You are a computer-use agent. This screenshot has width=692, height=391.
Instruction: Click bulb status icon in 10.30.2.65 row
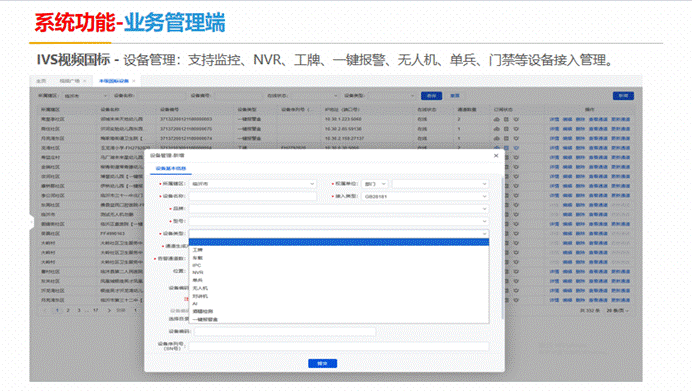[x=516, y=129]
